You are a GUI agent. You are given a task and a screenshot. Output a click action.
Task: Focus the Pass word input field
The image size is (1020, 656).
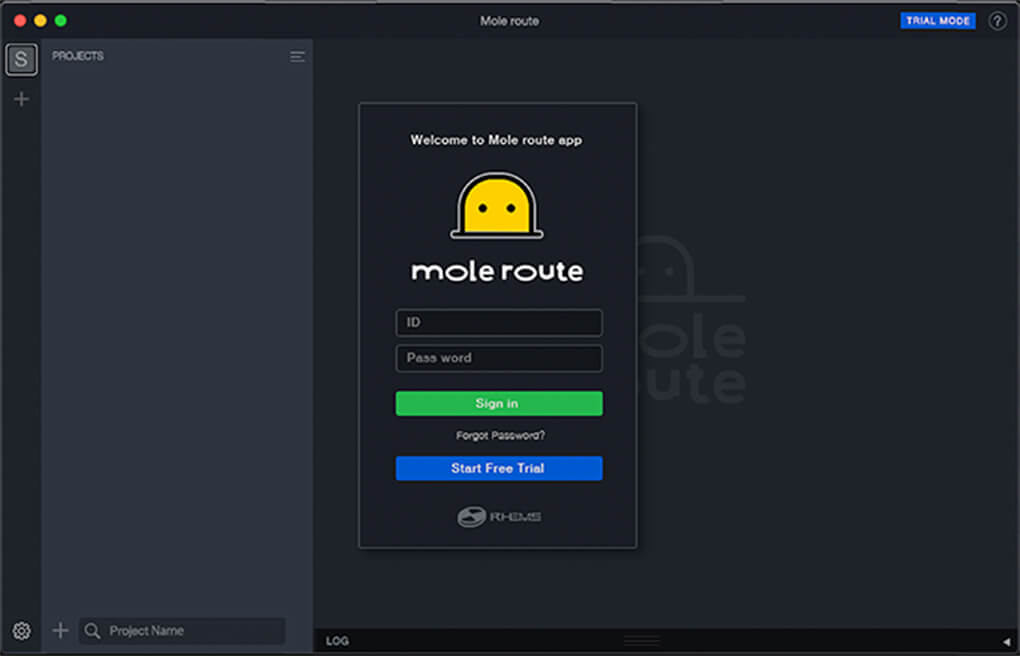coord(498,358)
